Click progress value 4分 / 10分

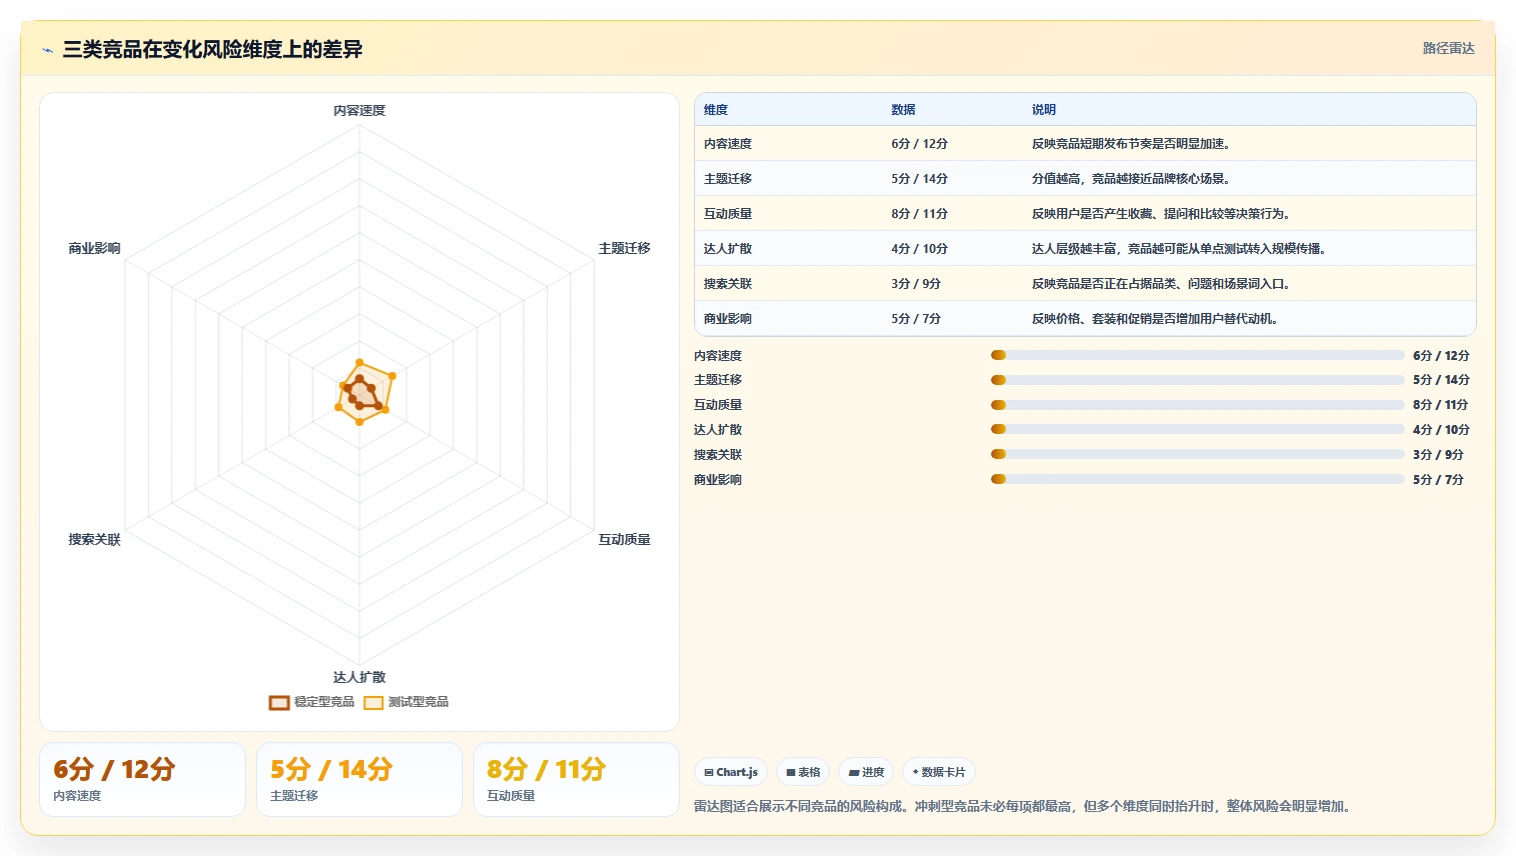pos(1441,430)
